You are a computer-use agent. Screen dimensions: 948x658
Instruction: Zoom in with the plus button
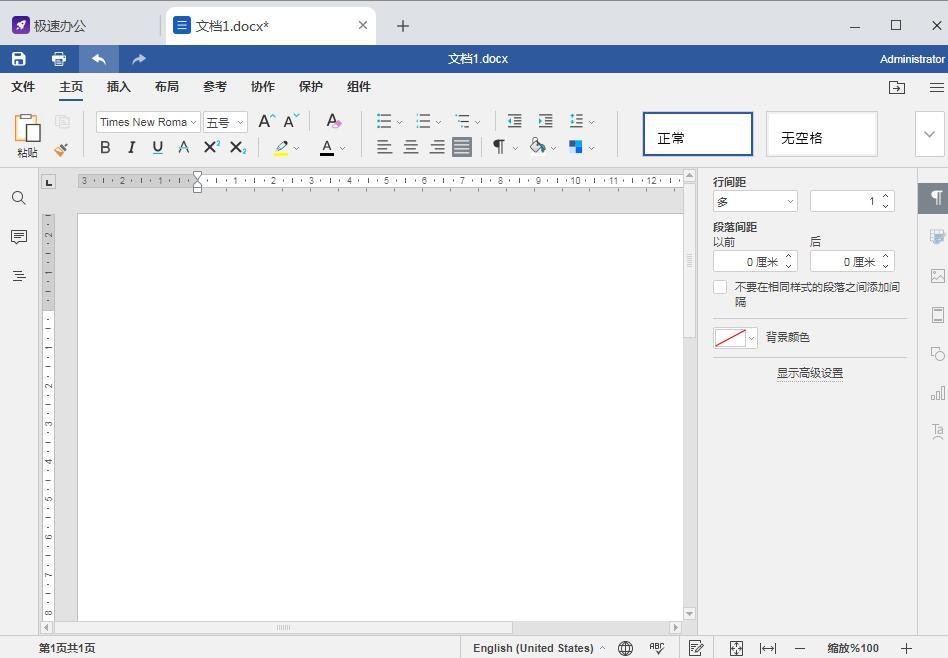906,648
